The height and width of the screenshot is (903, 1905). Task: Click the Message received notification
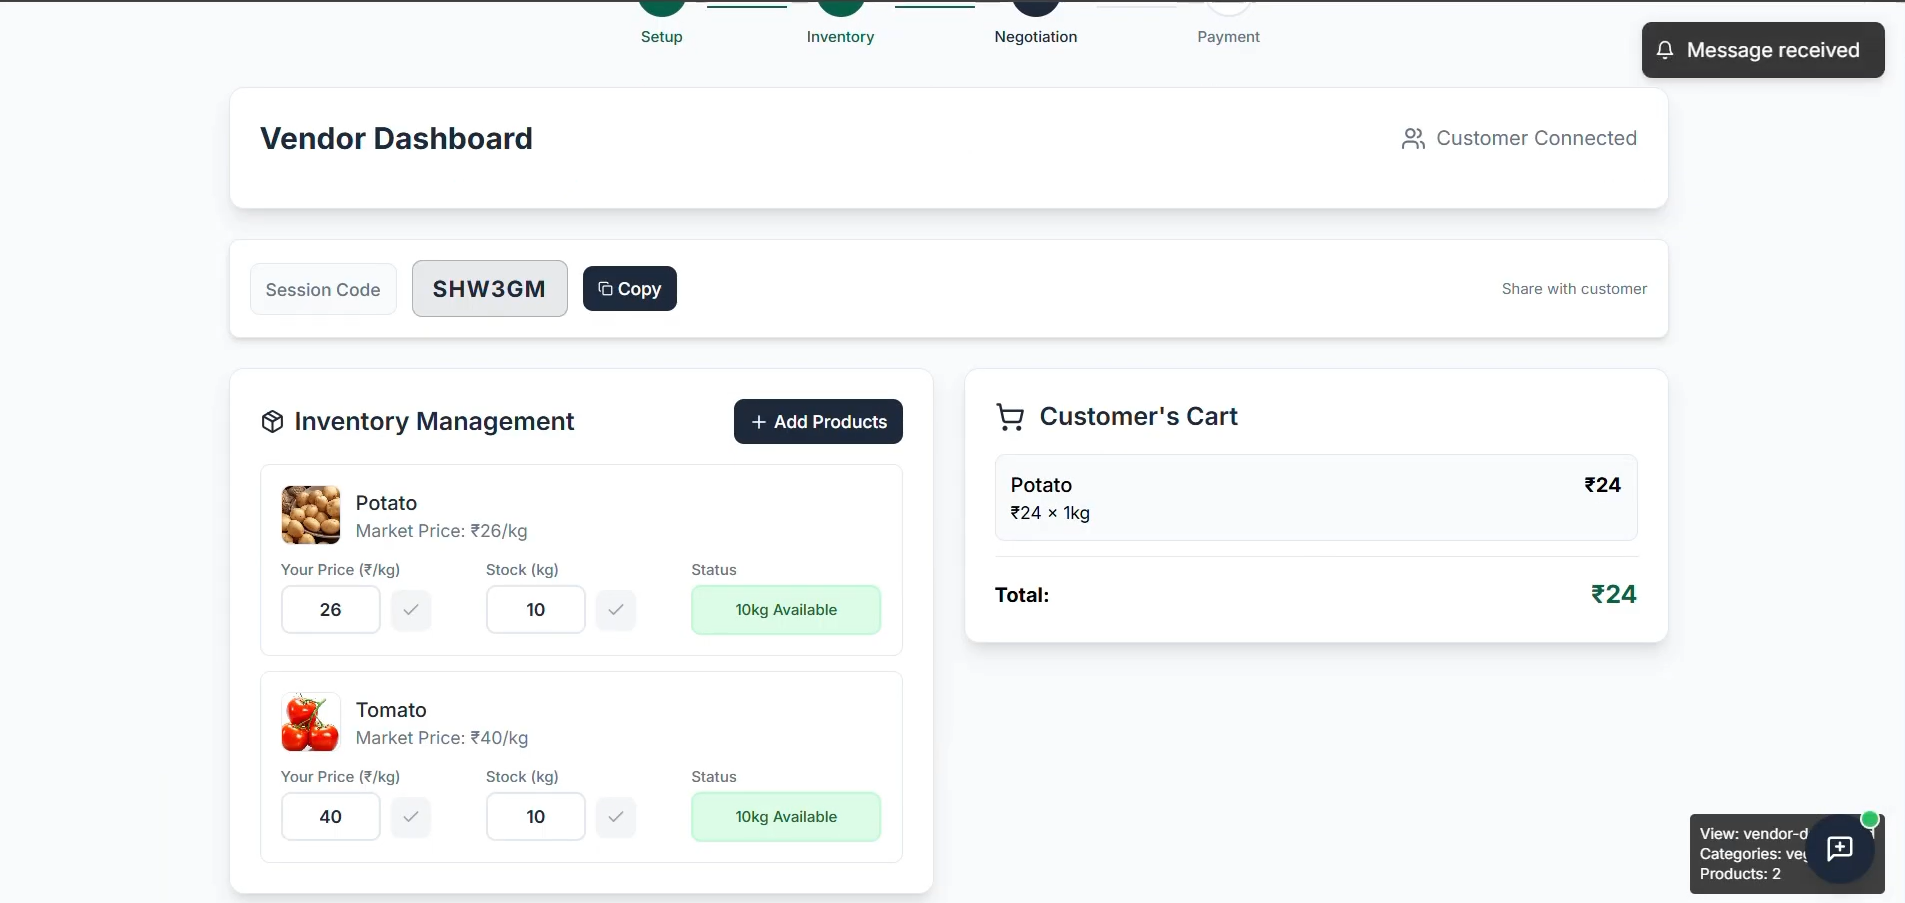pyautogui.click(x=1763, y=50)
